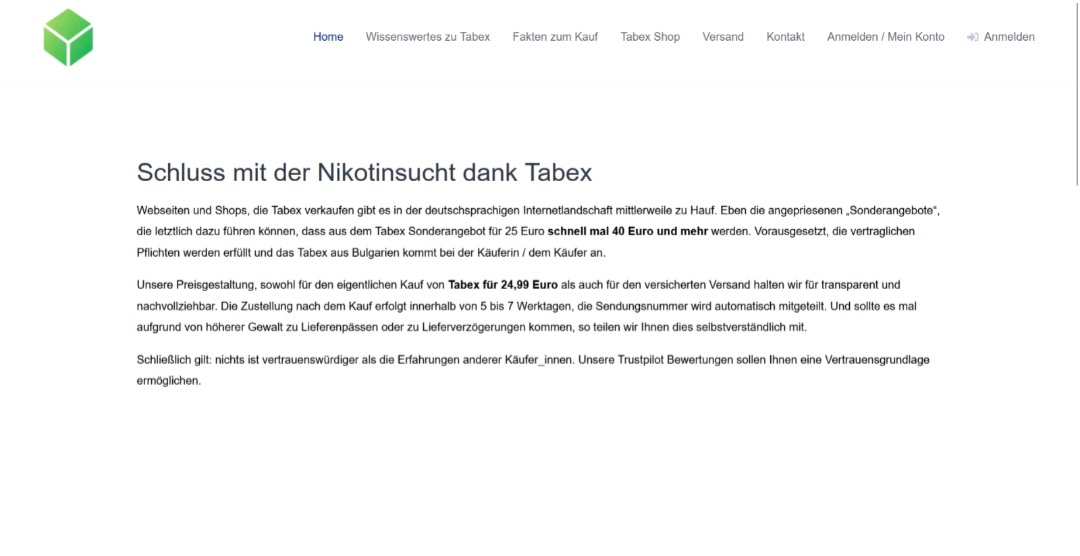Select Versand in the navigation bar
This screenshot has width=1080, height=556.
723,37
